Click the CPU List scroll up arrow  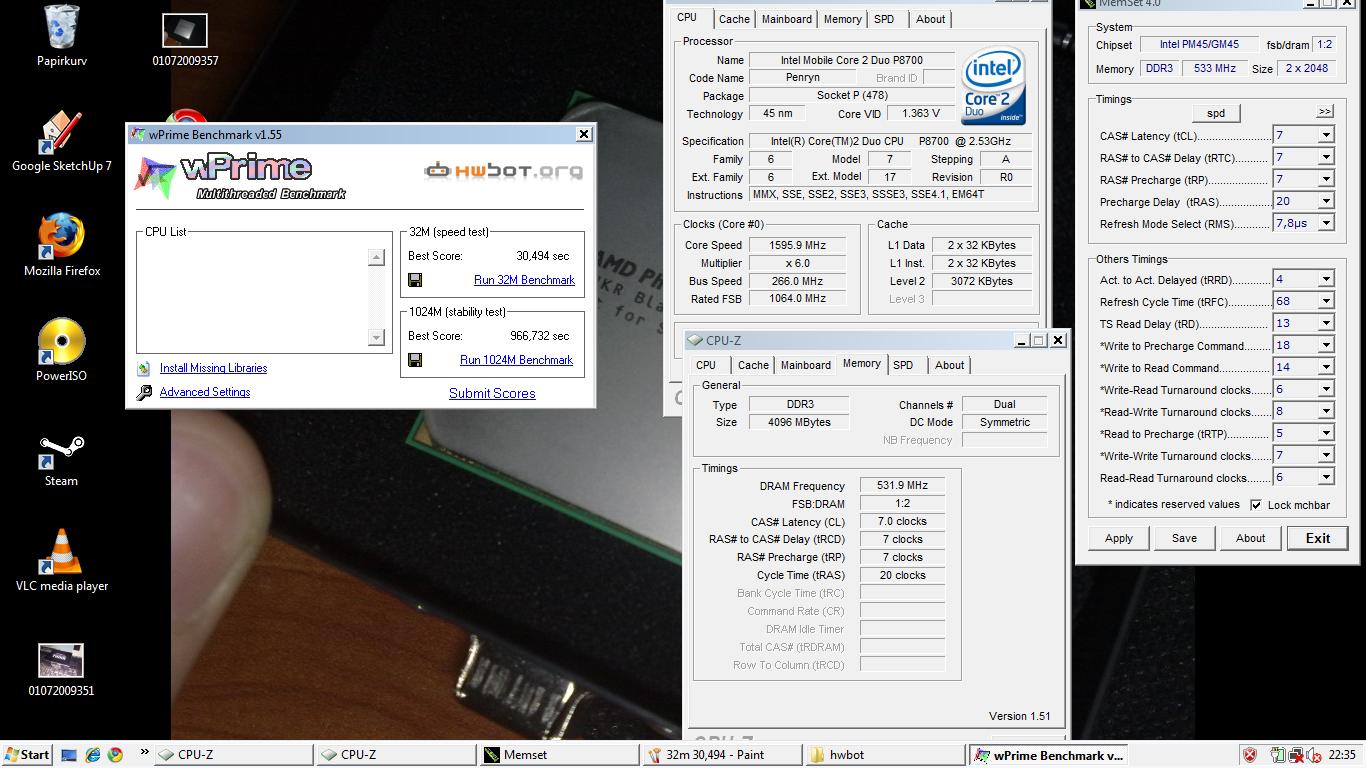377,258
